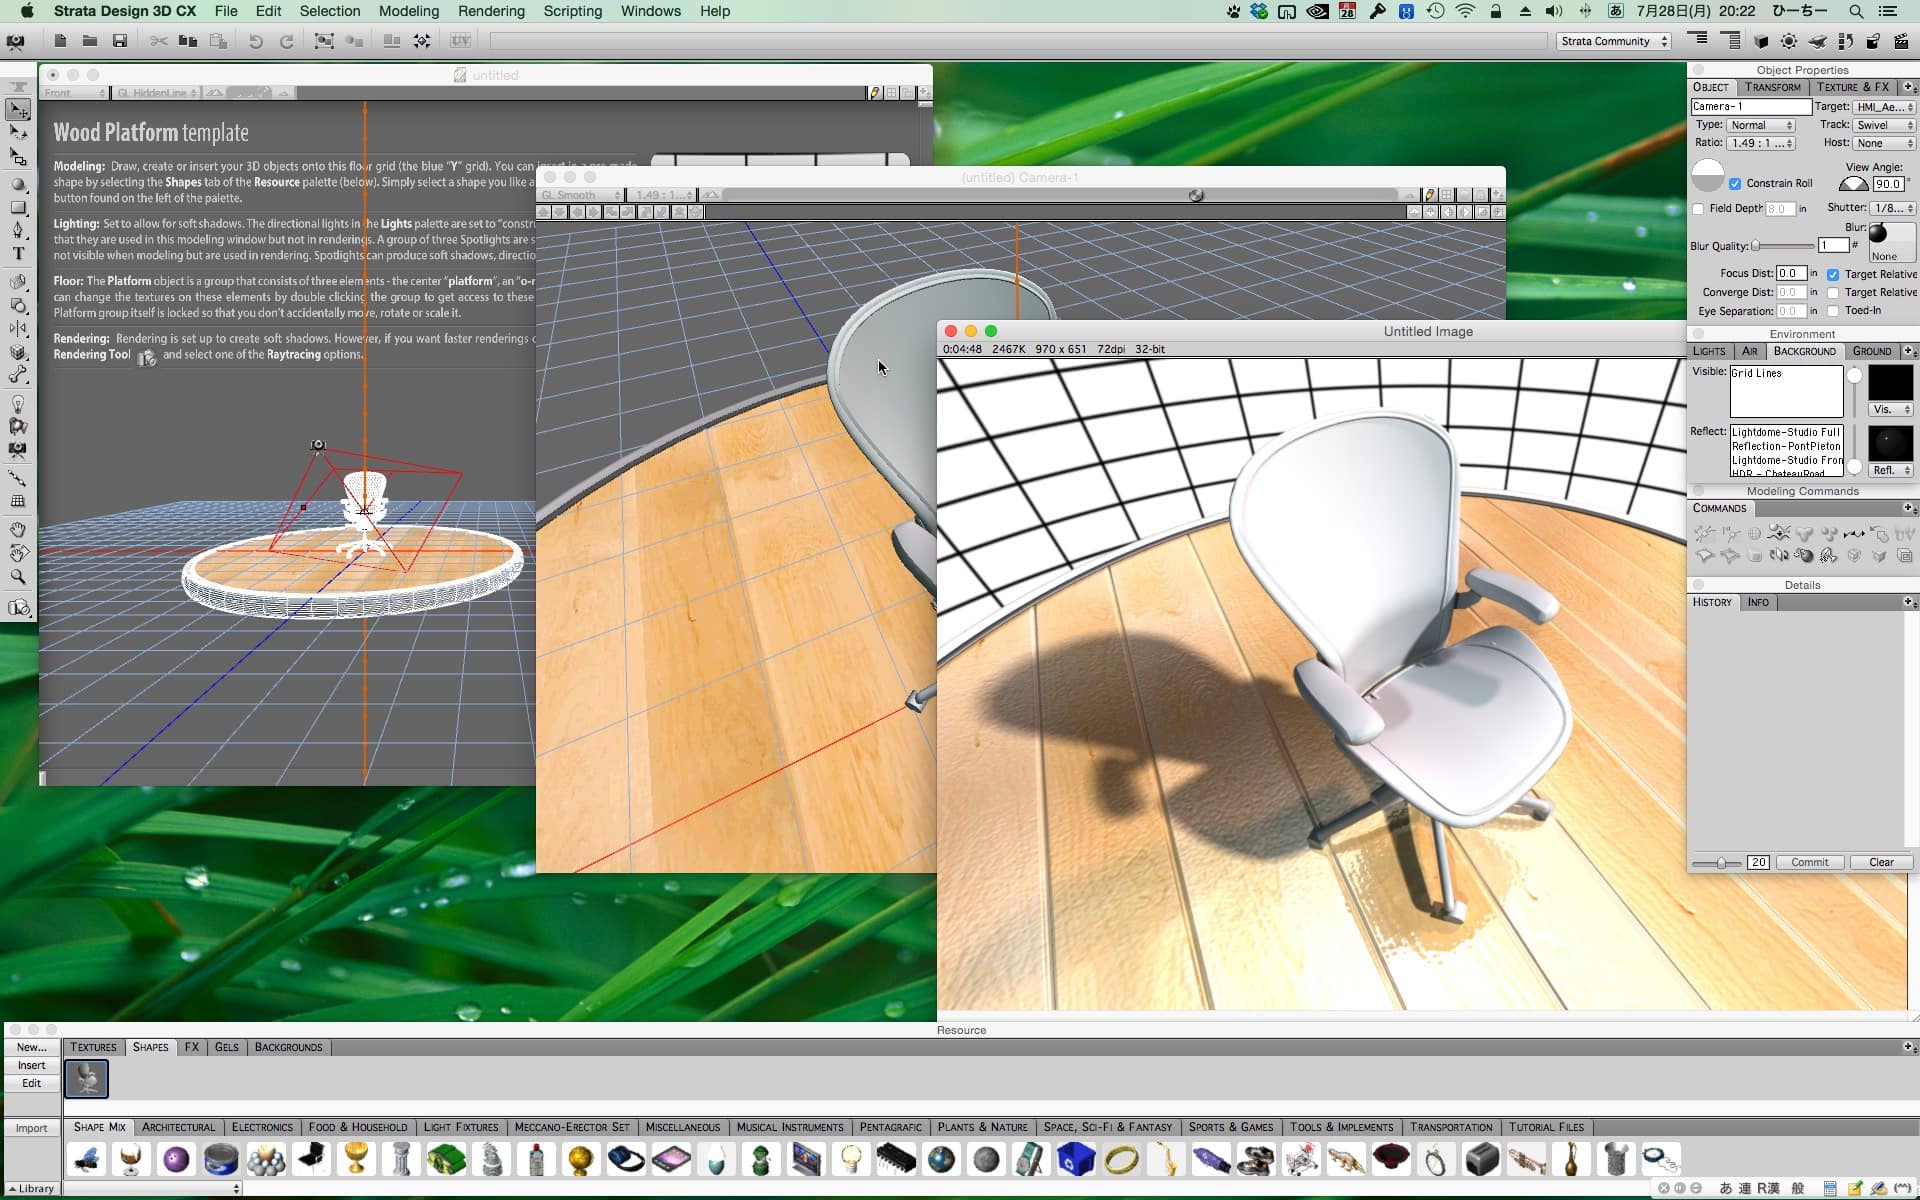Select the Text tool in tool palette
This screenshot has height=1200, width=1920.
(18, 255)
